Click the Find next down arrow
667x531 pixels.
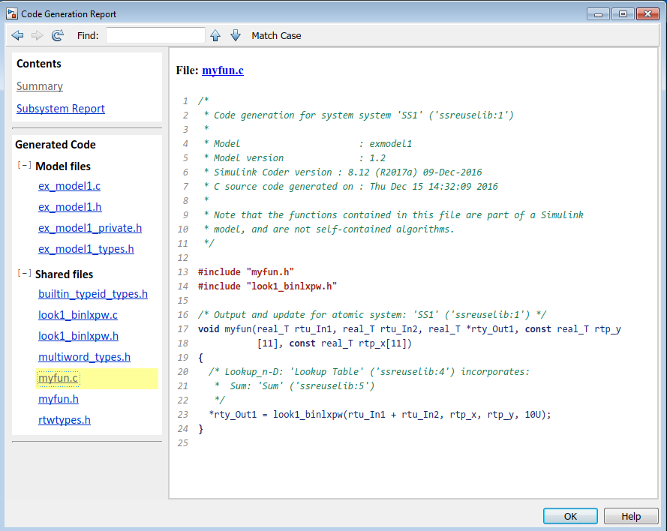235,35
